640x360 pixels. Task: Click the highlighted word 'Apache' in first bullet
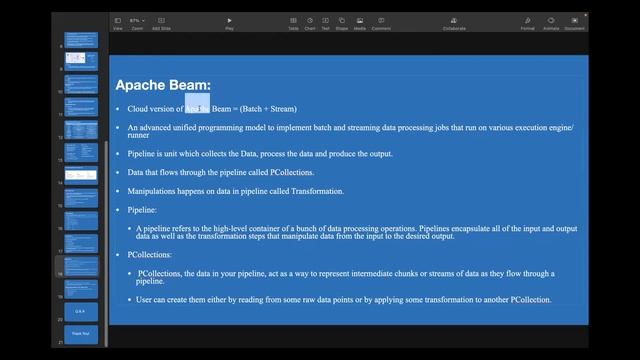pos(197,109)
